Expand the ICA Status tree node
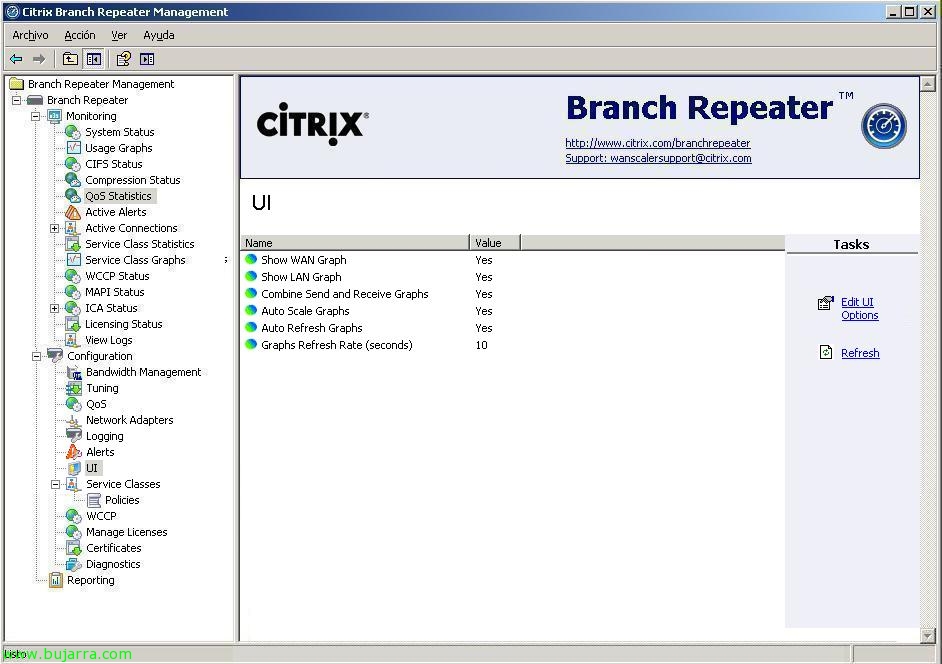This screenshot has height=664, width=942. click(x=55, y=308)
